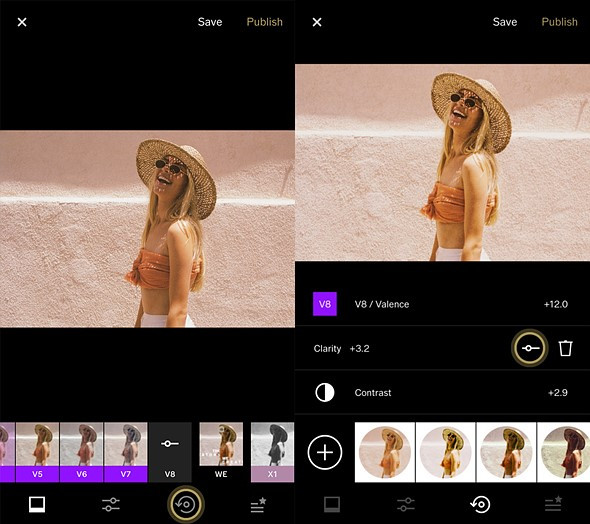The width and height of the screenshot is (590, 524).
Task: Apply the first circular recipe thumbnail
Action: point(385,452)
